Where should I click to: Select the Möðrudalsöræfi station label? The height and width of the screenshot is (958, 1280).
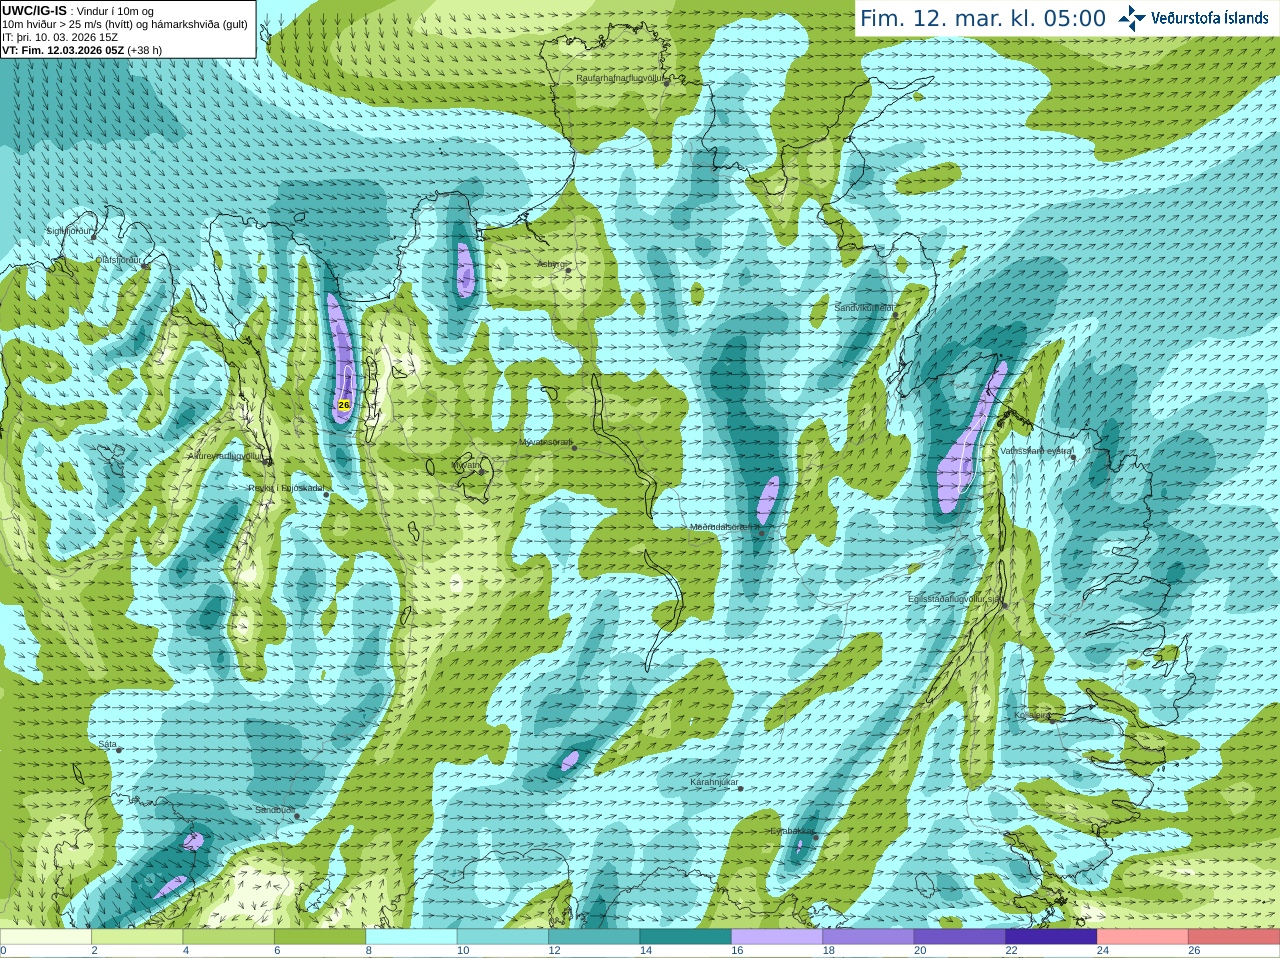(x=724, y=527)
